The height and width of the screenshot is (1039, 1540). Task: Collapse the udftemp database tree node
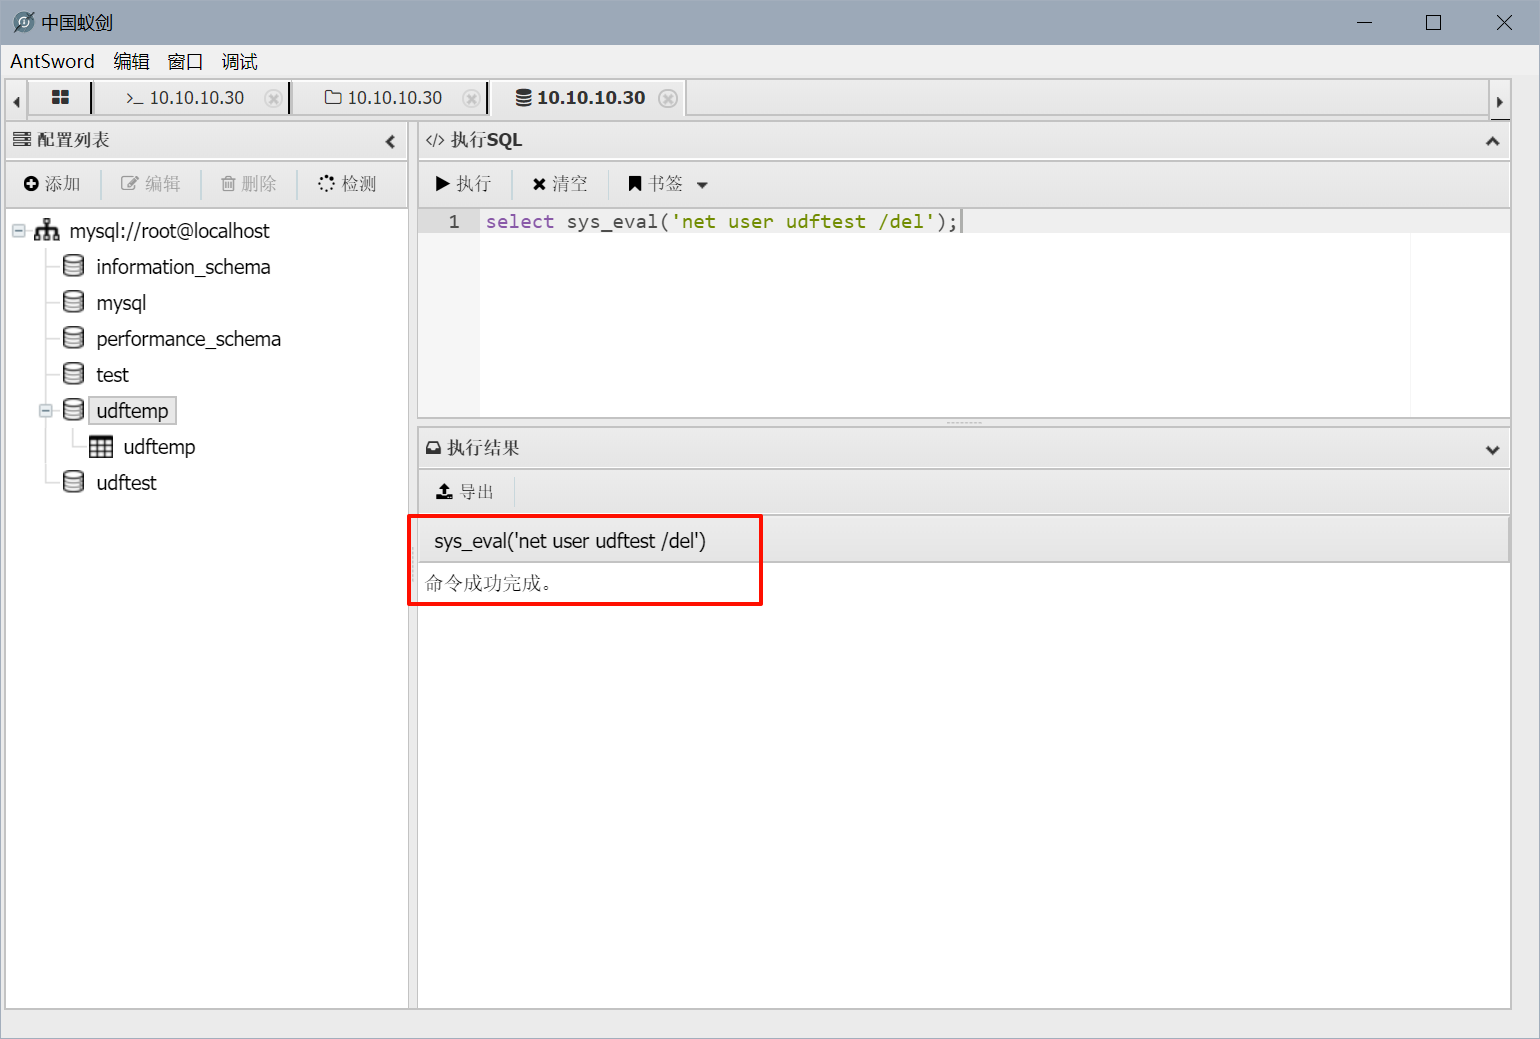46,411
